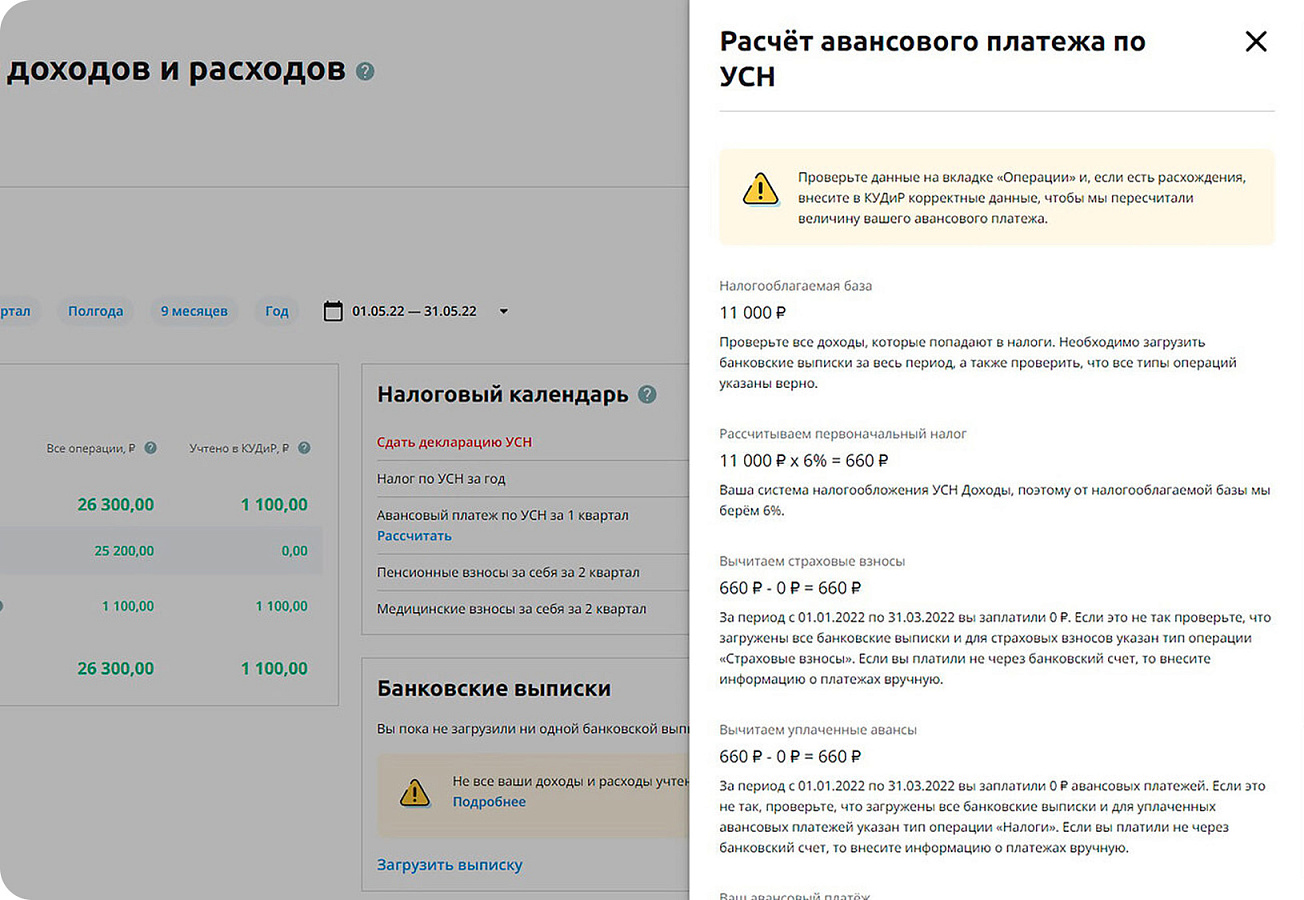This screenshot has height=900, width=1304.
Task: Close the УСН advance payment calculation panel
Action: (x=1255, y=41)
